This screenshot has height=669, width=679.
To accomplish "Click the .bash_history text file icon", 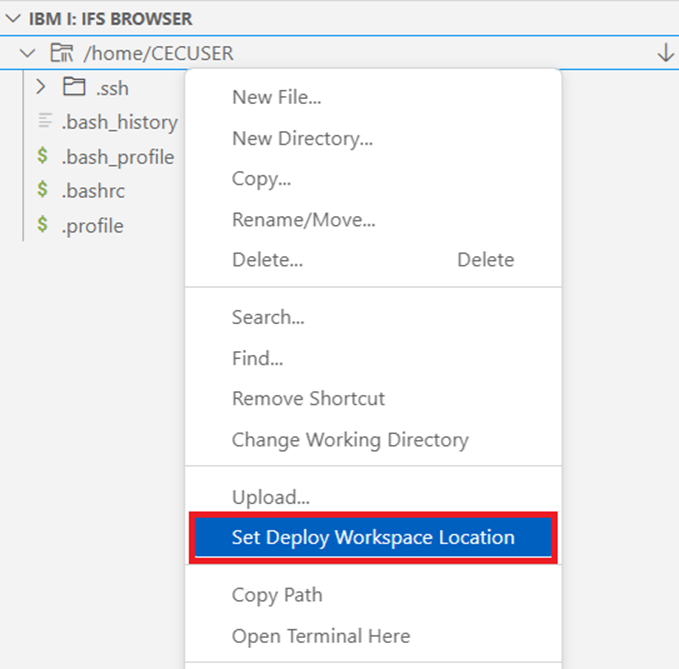I will click(43, 123).
